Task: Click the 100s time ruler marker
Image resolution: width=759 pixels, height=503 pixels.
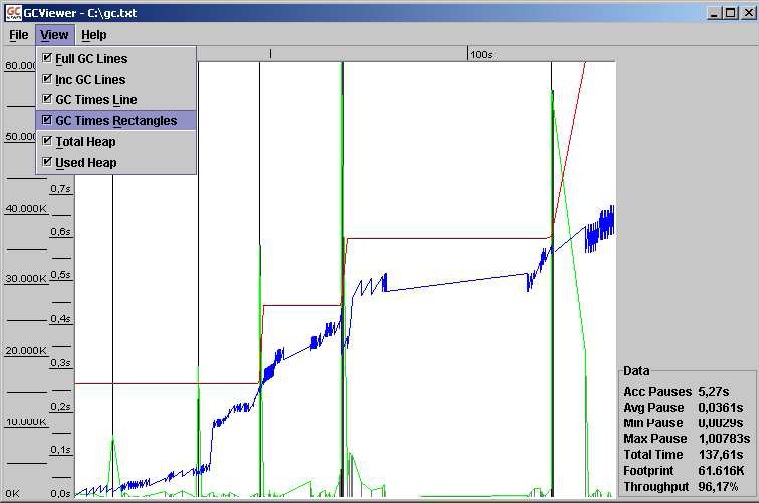Action: pyautogui.click(x=481, y=54)
